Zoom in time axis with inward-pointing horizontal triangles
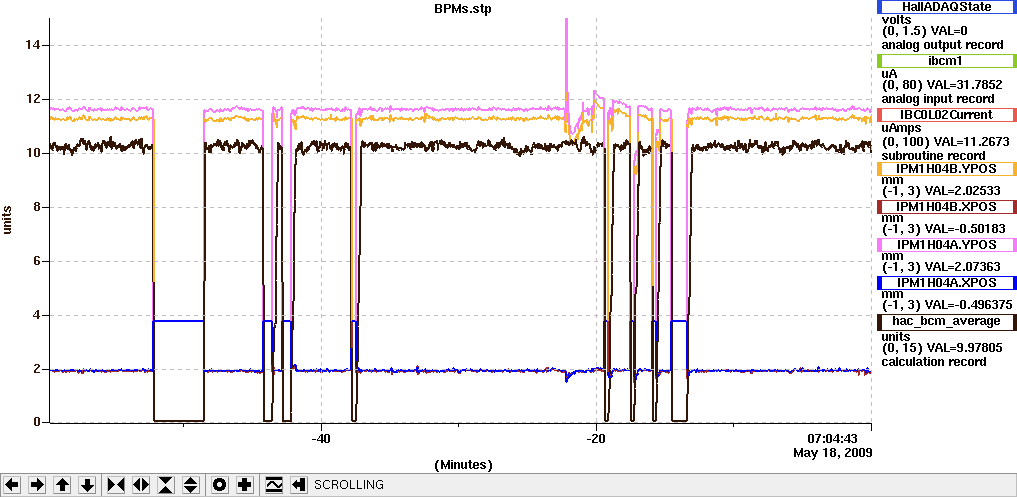 click(116, 485)
